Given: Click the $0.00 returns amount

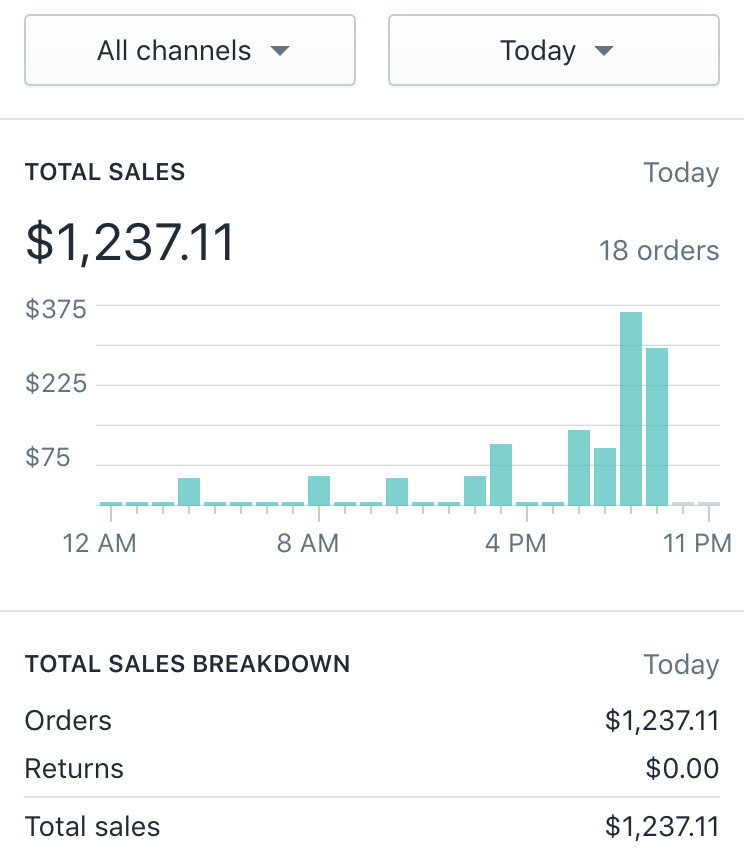Looking at the screenshot, I should pos(682,769).
